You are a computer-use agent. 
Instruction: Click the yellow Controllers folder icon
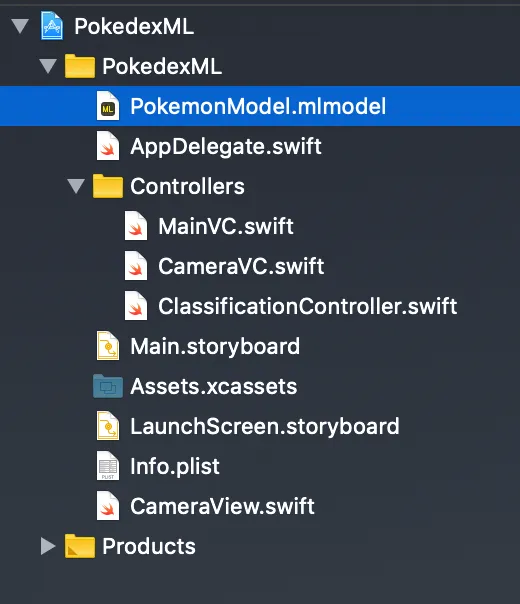[108, 186]
